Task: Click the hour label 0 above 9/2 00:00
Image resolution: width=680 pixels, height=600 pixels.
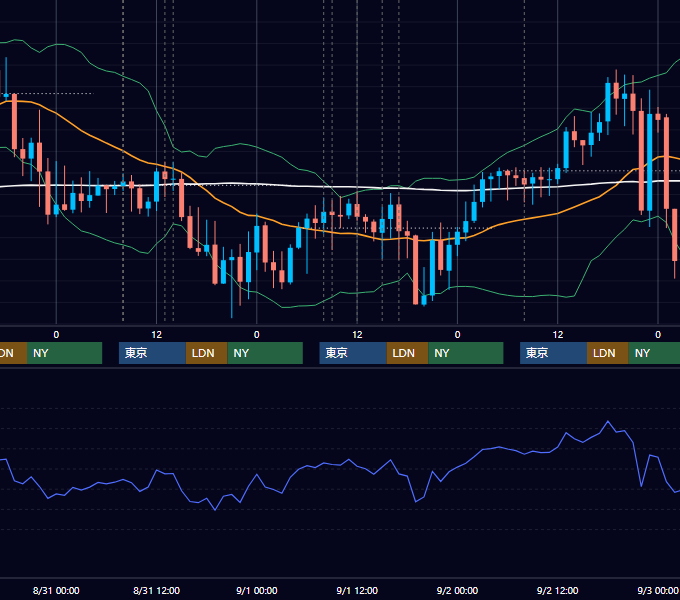Action: click(457, 335)
